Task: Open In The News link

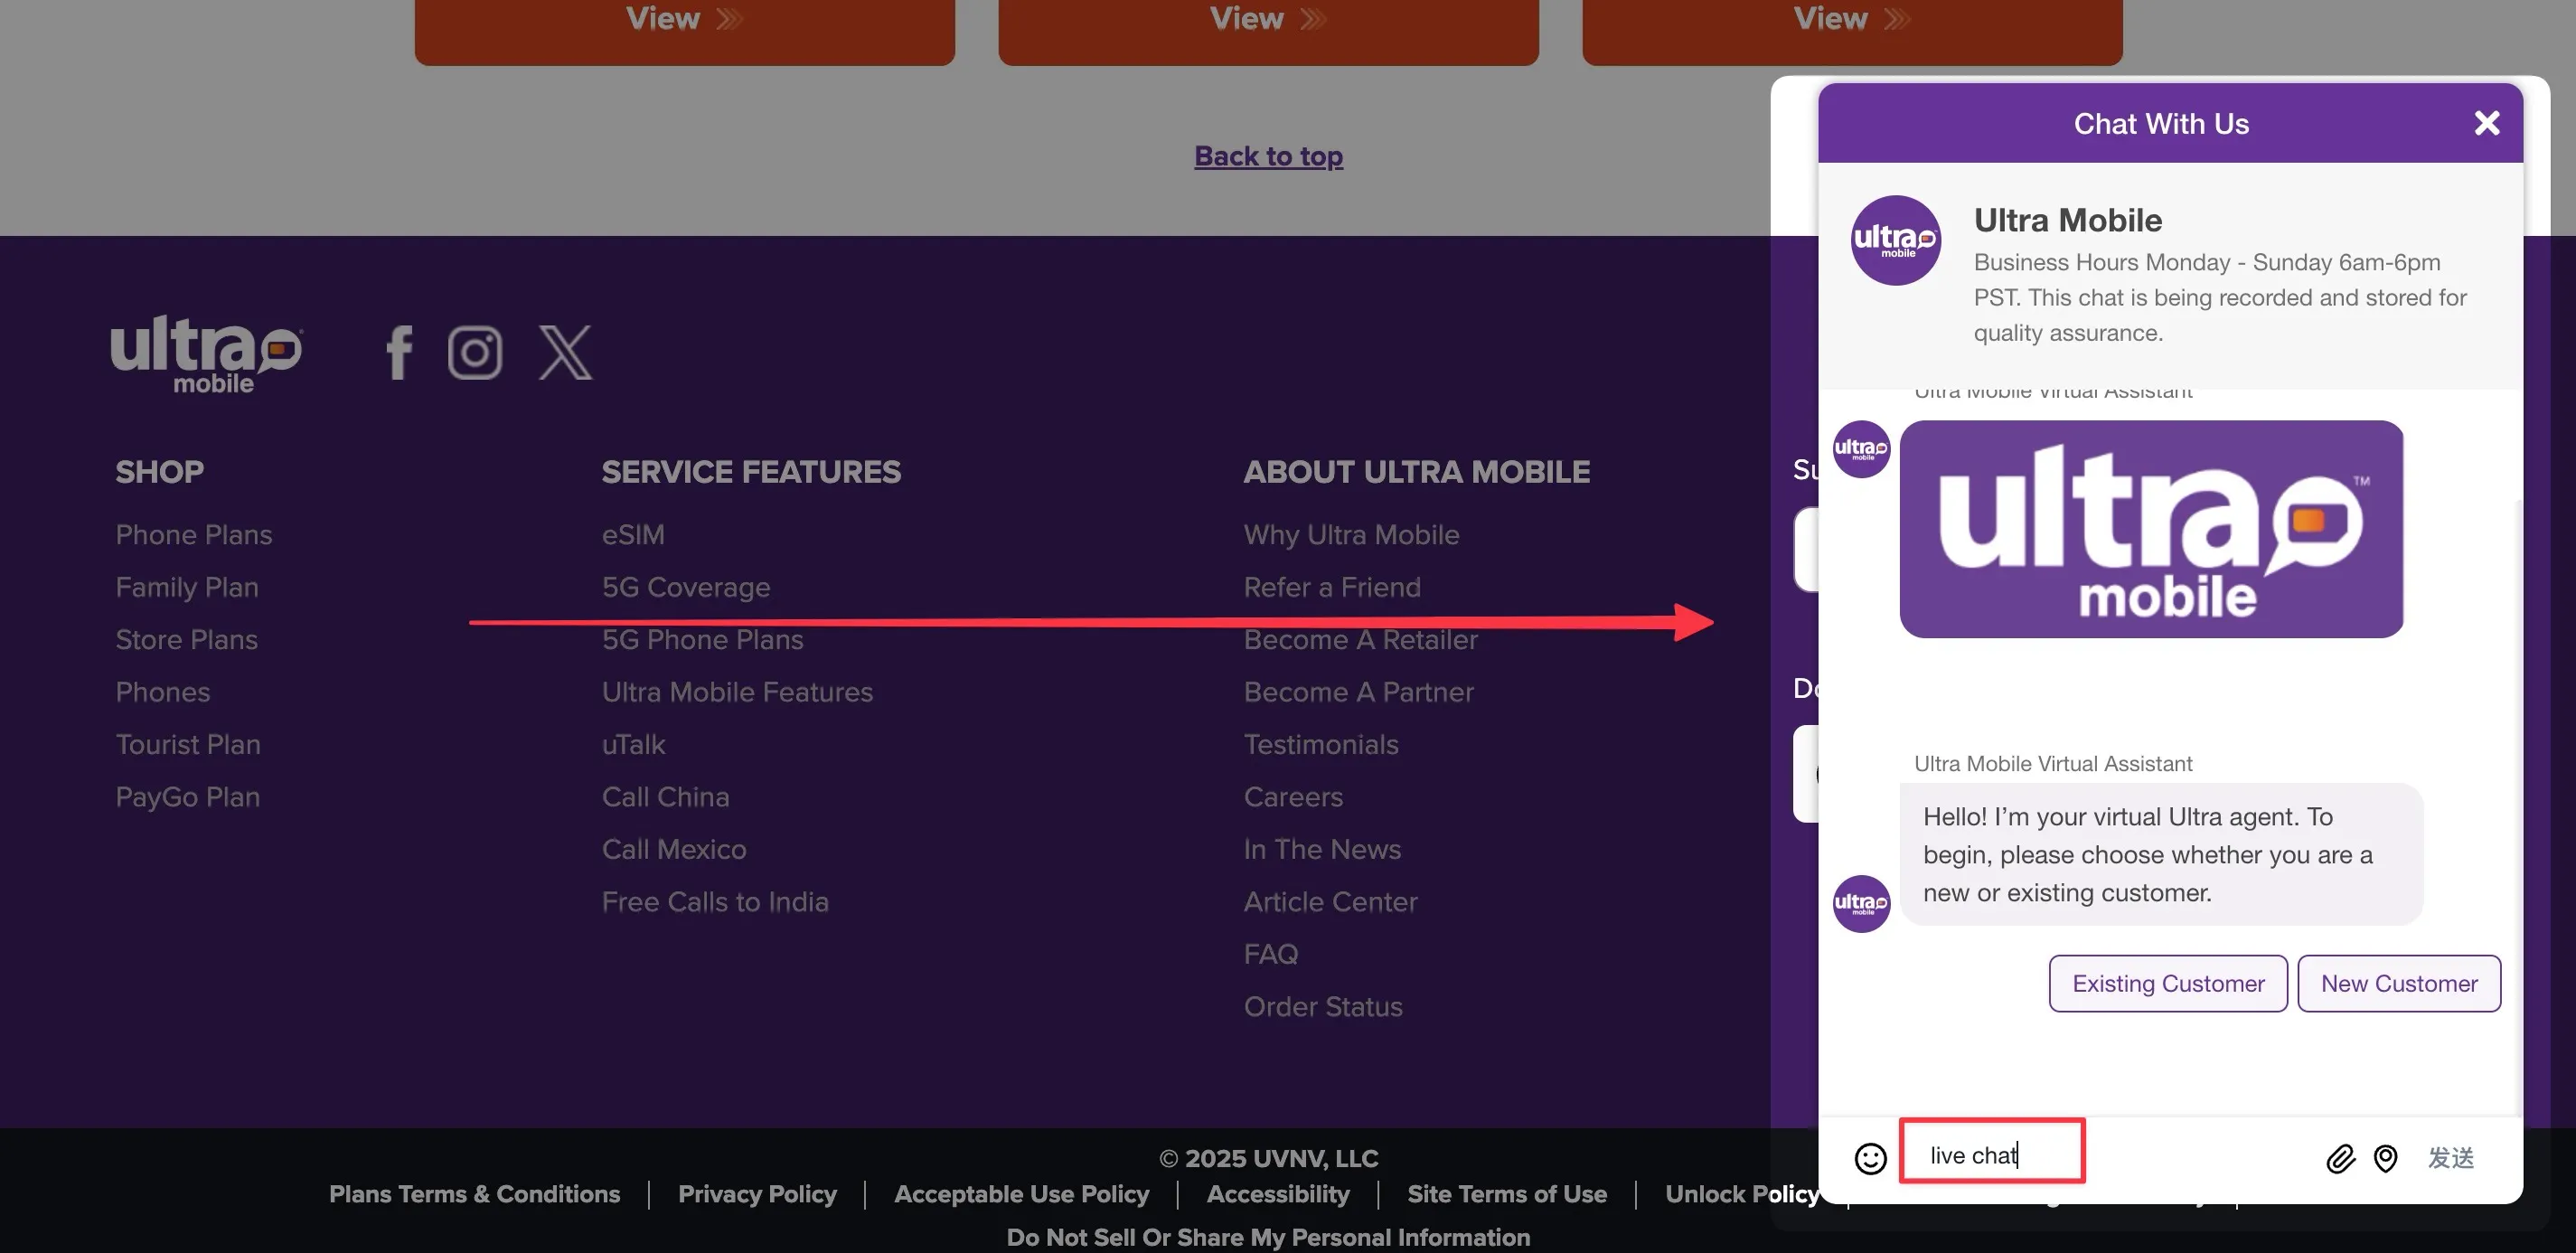Action: click(x=1322, y=850)
